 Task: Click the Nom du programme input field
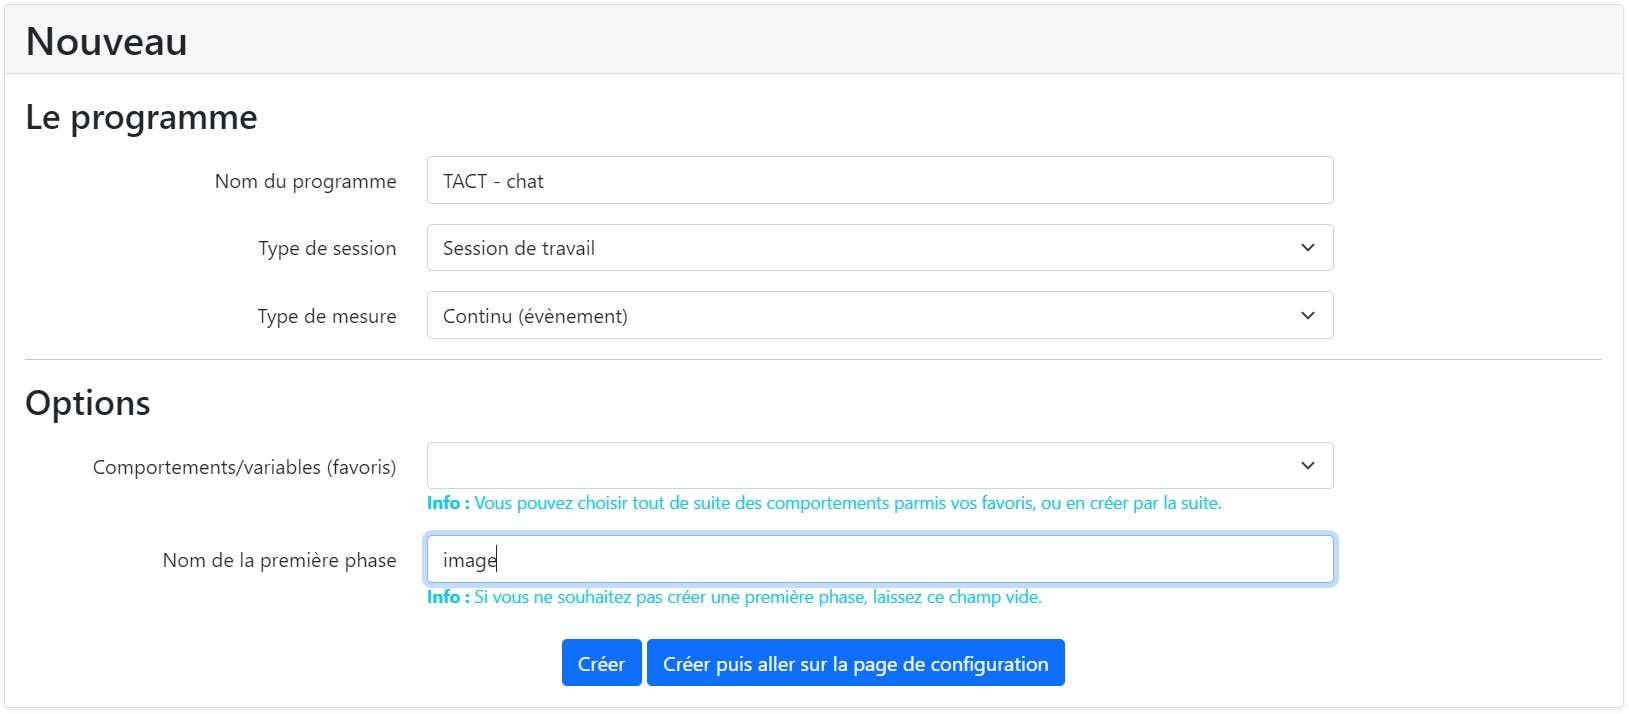tap(880, 180)
